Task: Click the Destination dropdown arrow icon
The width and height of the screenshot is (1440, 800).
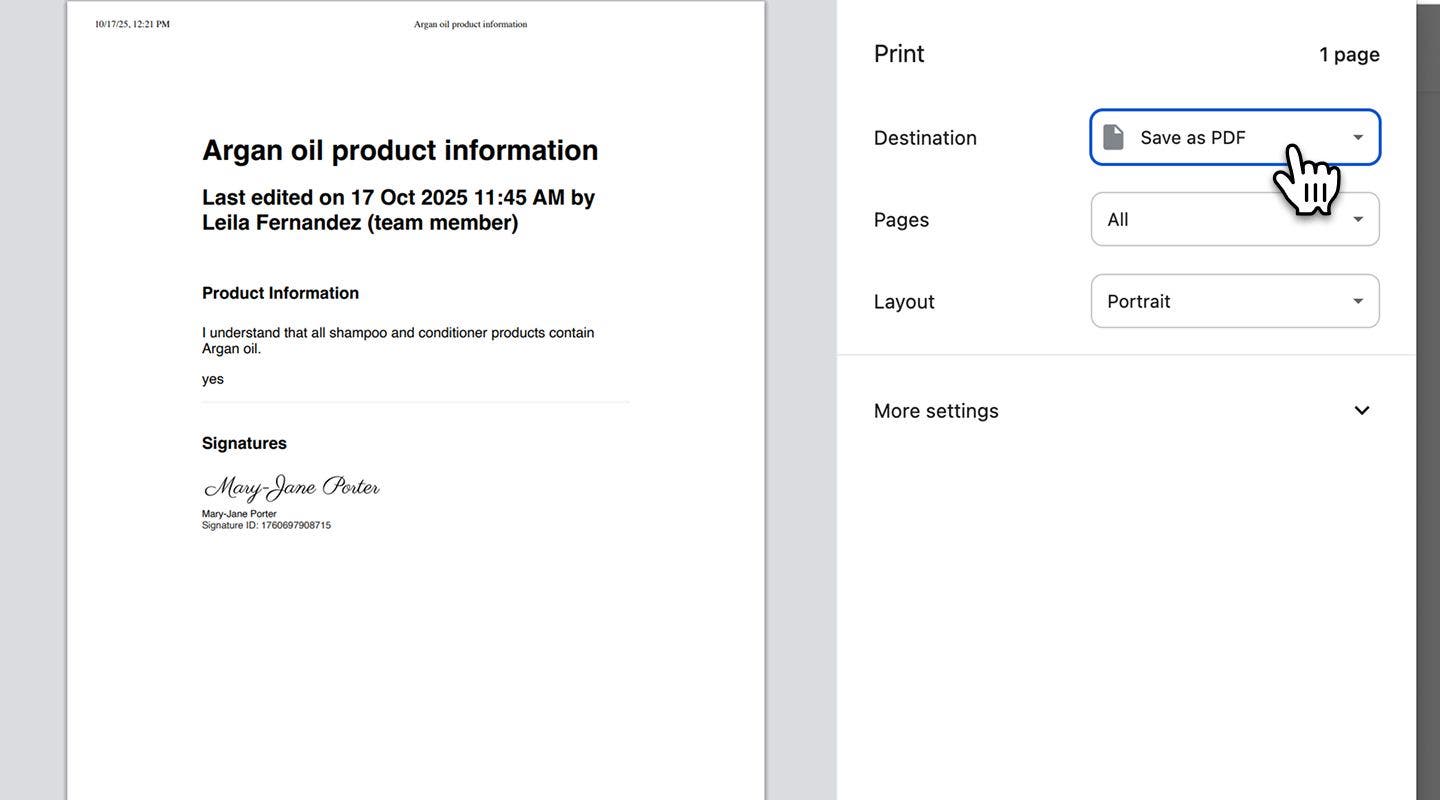Action: pyautogui.click(x=1357, y=136)
